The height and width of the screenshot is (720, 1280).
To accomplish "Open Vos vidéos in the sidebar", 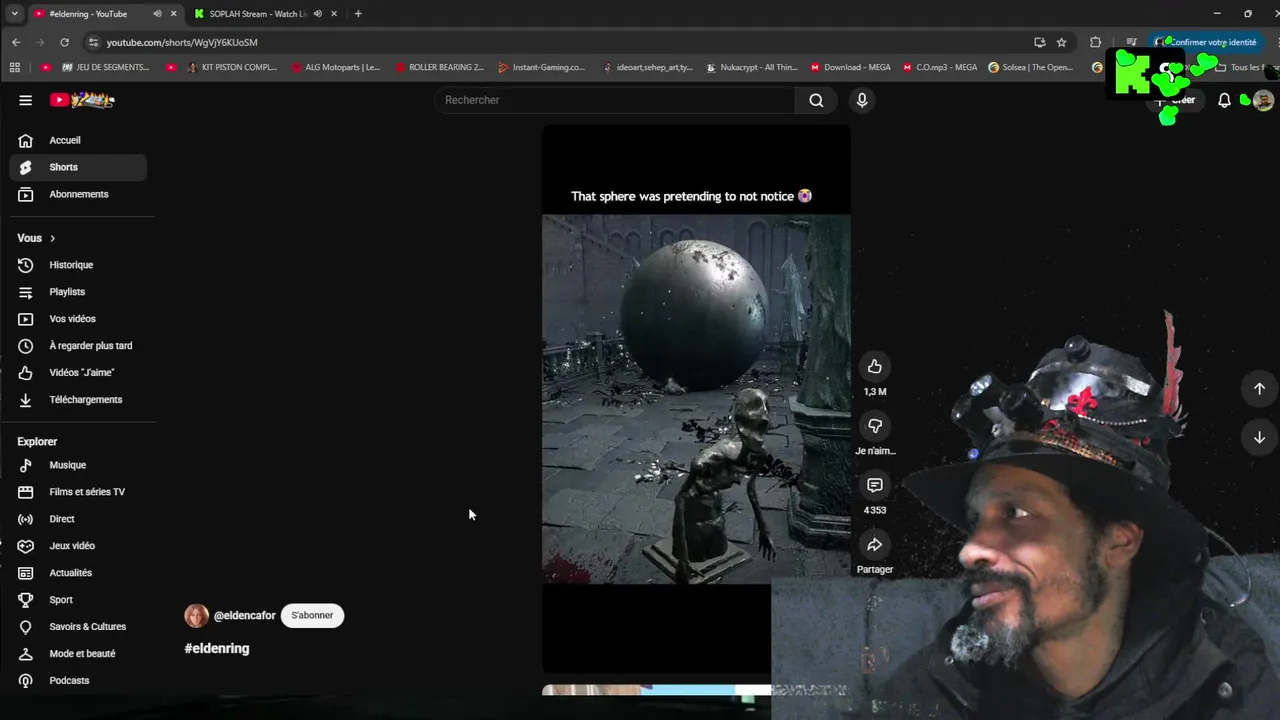I will click(78, 319).
